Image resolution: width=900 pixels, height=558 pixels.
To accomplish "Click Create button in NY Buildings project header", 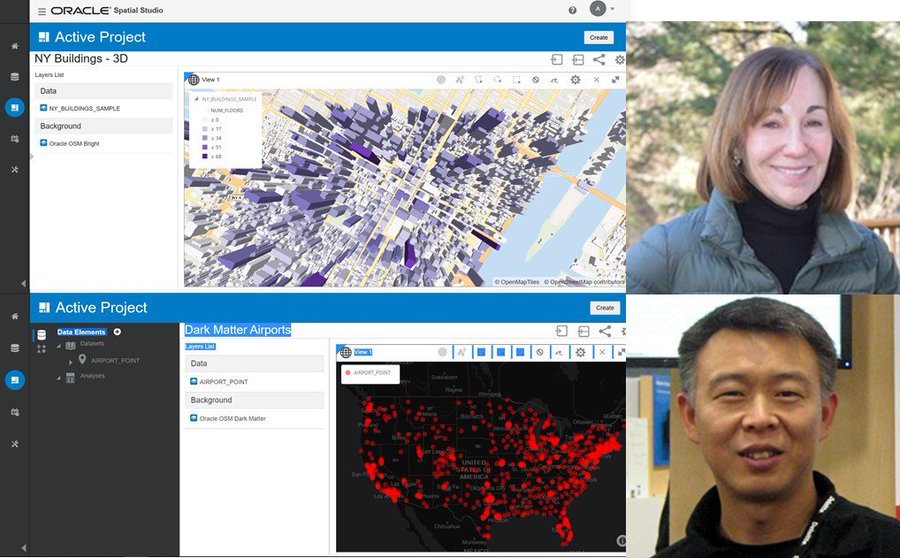I will (599, 37).
